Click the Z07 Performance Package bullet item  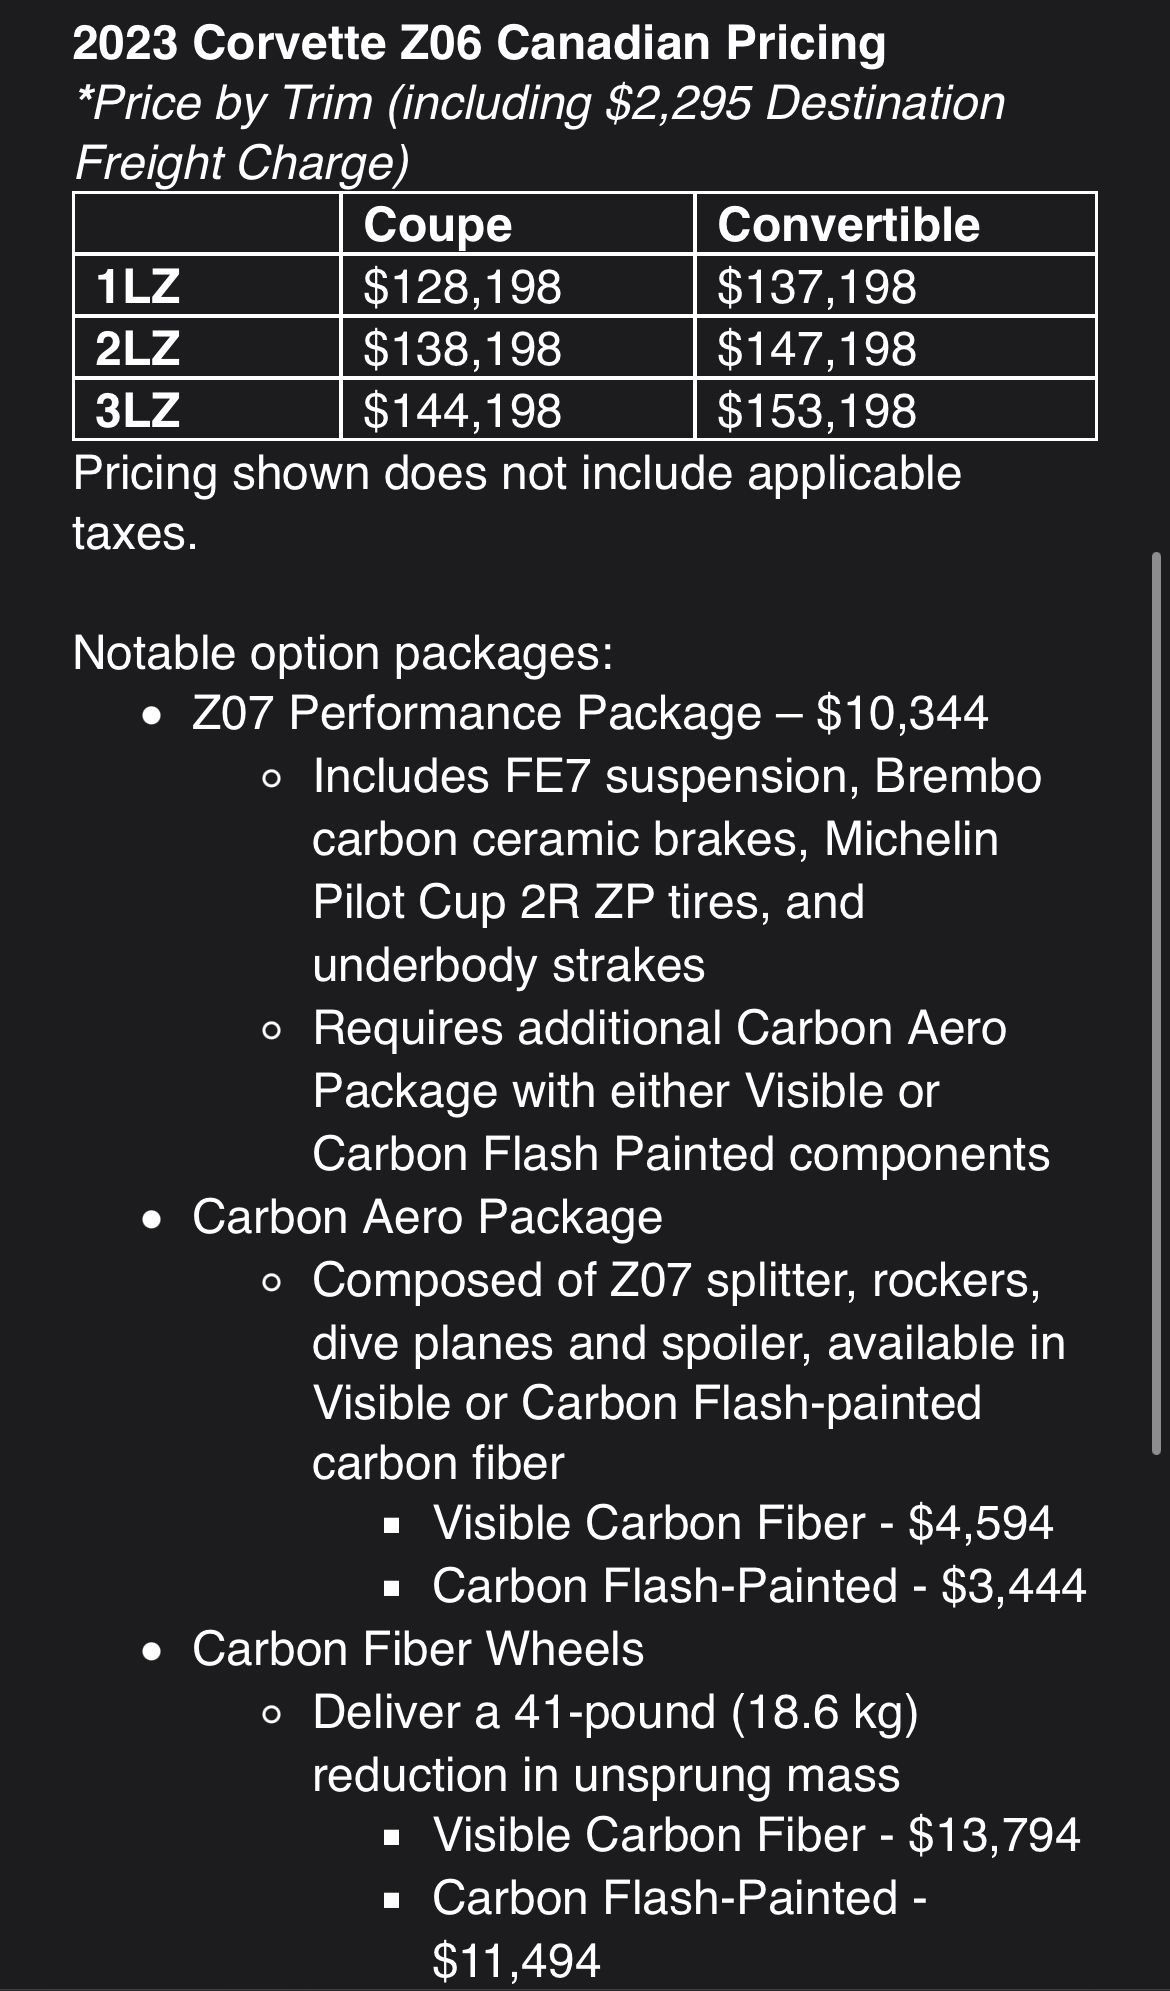pos(589,714)
